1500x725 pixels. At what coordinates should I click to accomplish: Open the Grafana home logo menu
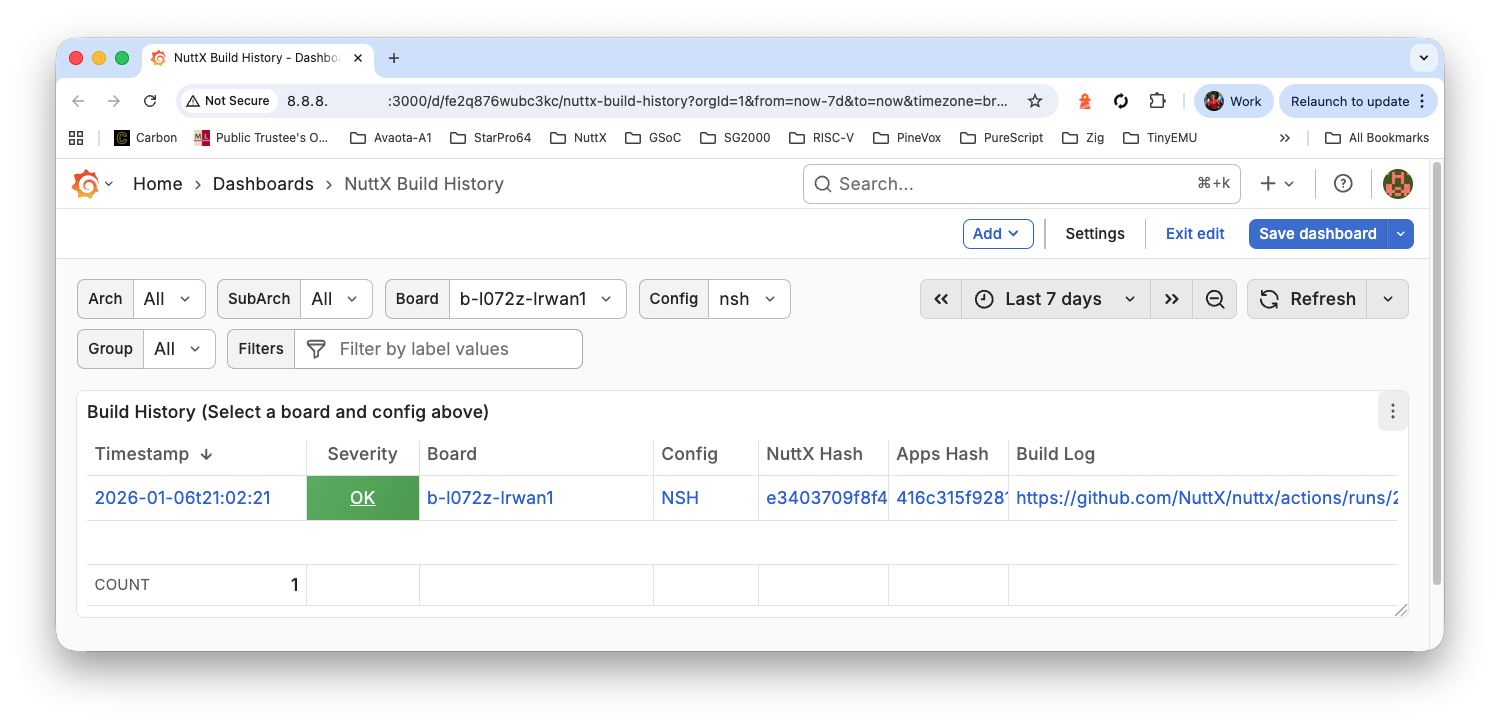(86, 183)
